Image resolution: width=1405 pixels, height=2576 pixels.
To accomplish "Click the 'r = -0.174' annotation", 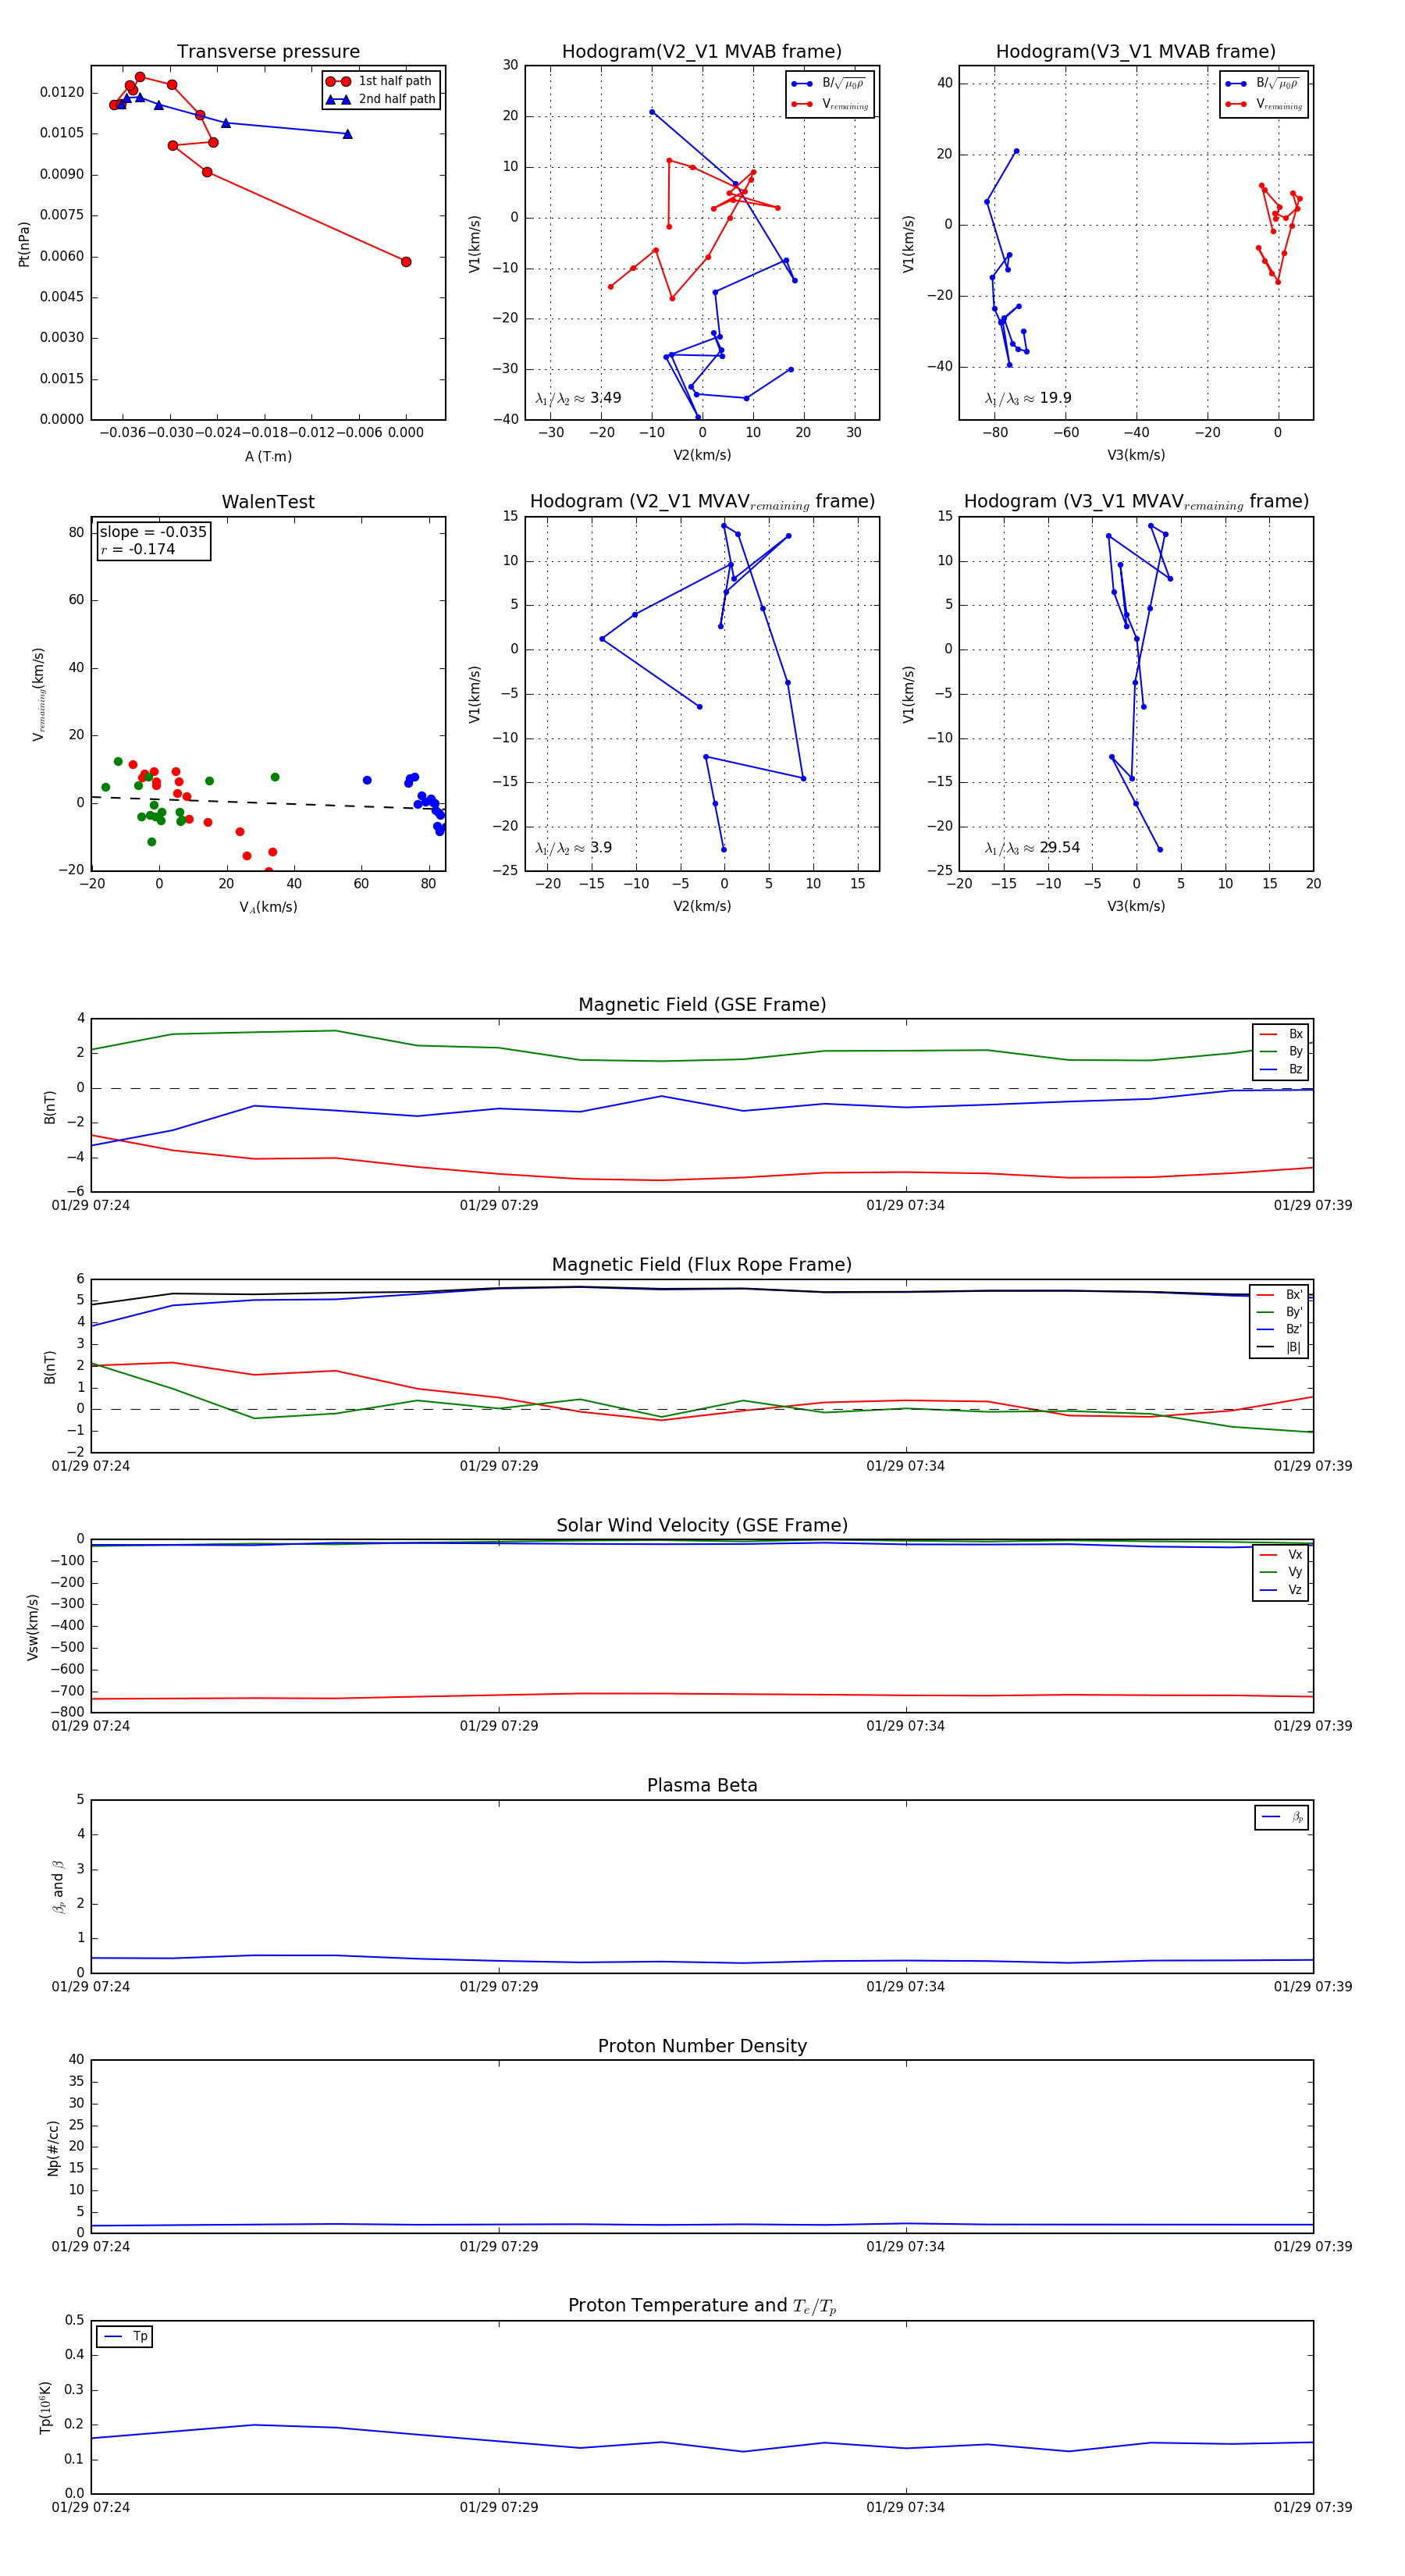I will pos(138,549).
